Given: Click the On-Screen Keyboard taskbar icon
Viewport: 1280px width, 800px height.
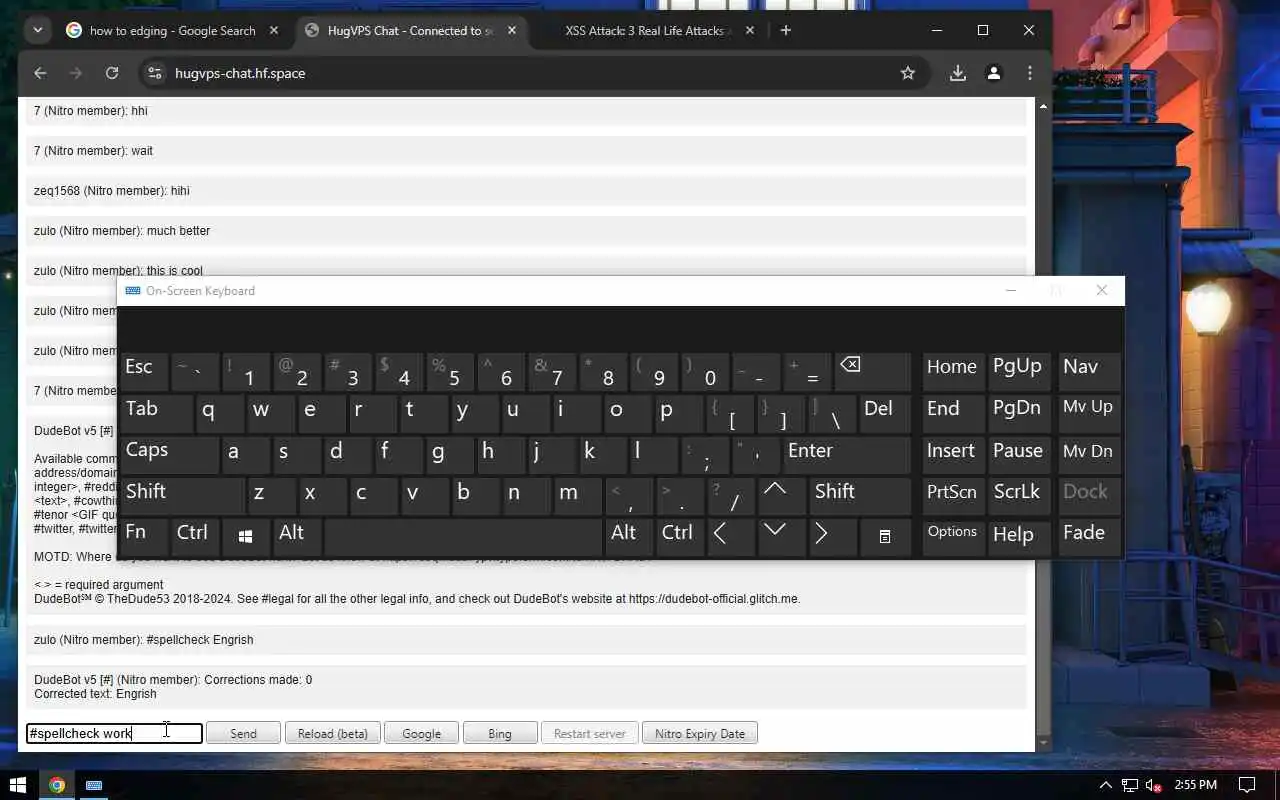Looking at the screenshot, I should [94, 785].
